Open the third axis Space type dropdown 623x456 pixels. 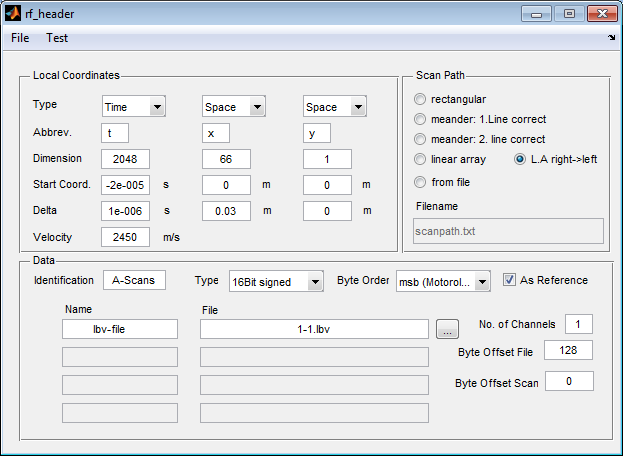335,106
